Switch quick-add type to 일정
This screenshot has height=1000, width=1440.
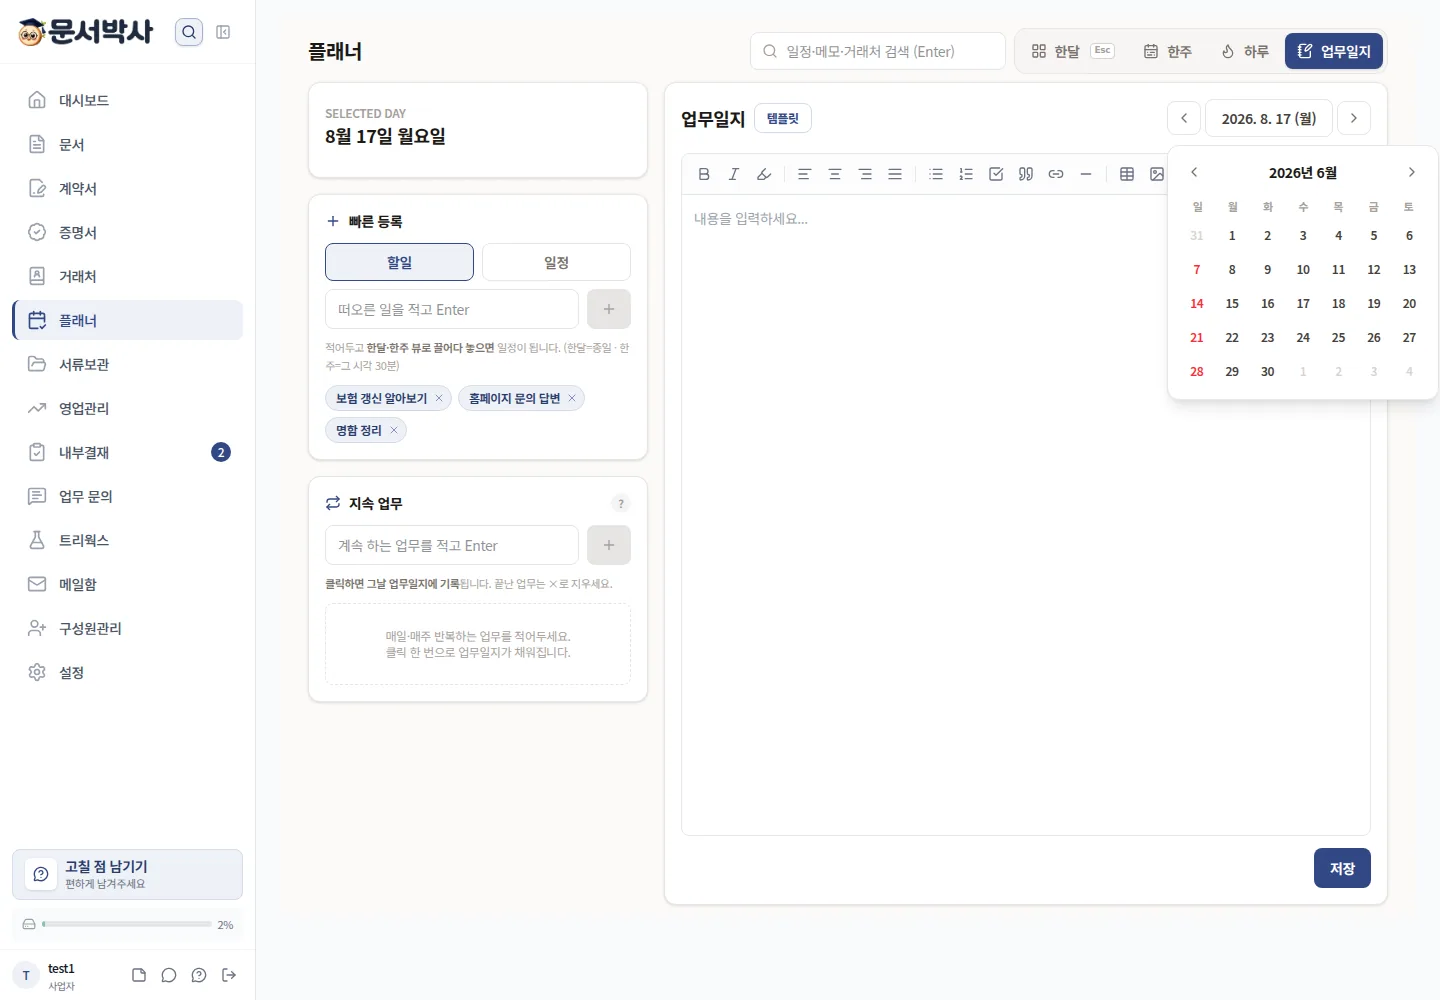(x=556, y=262)
